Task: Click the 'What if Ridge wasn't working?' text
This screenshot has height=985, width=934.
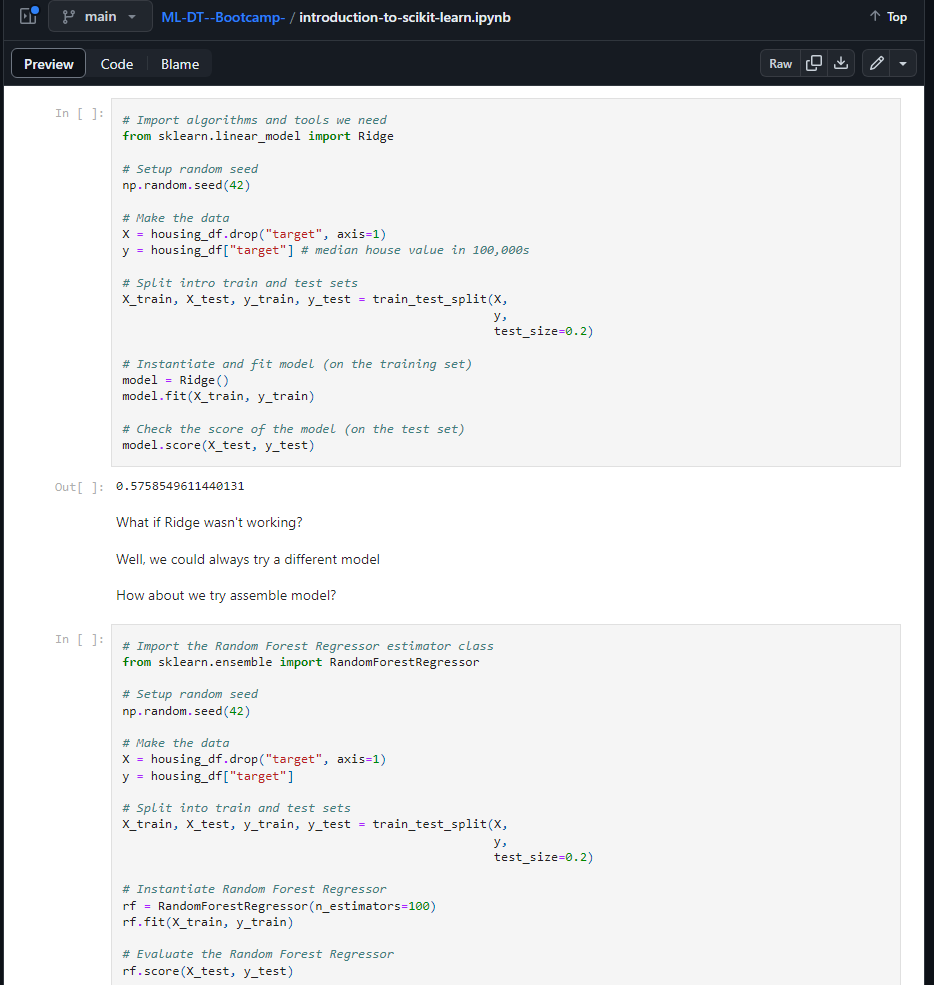Action: coord(209,523)
